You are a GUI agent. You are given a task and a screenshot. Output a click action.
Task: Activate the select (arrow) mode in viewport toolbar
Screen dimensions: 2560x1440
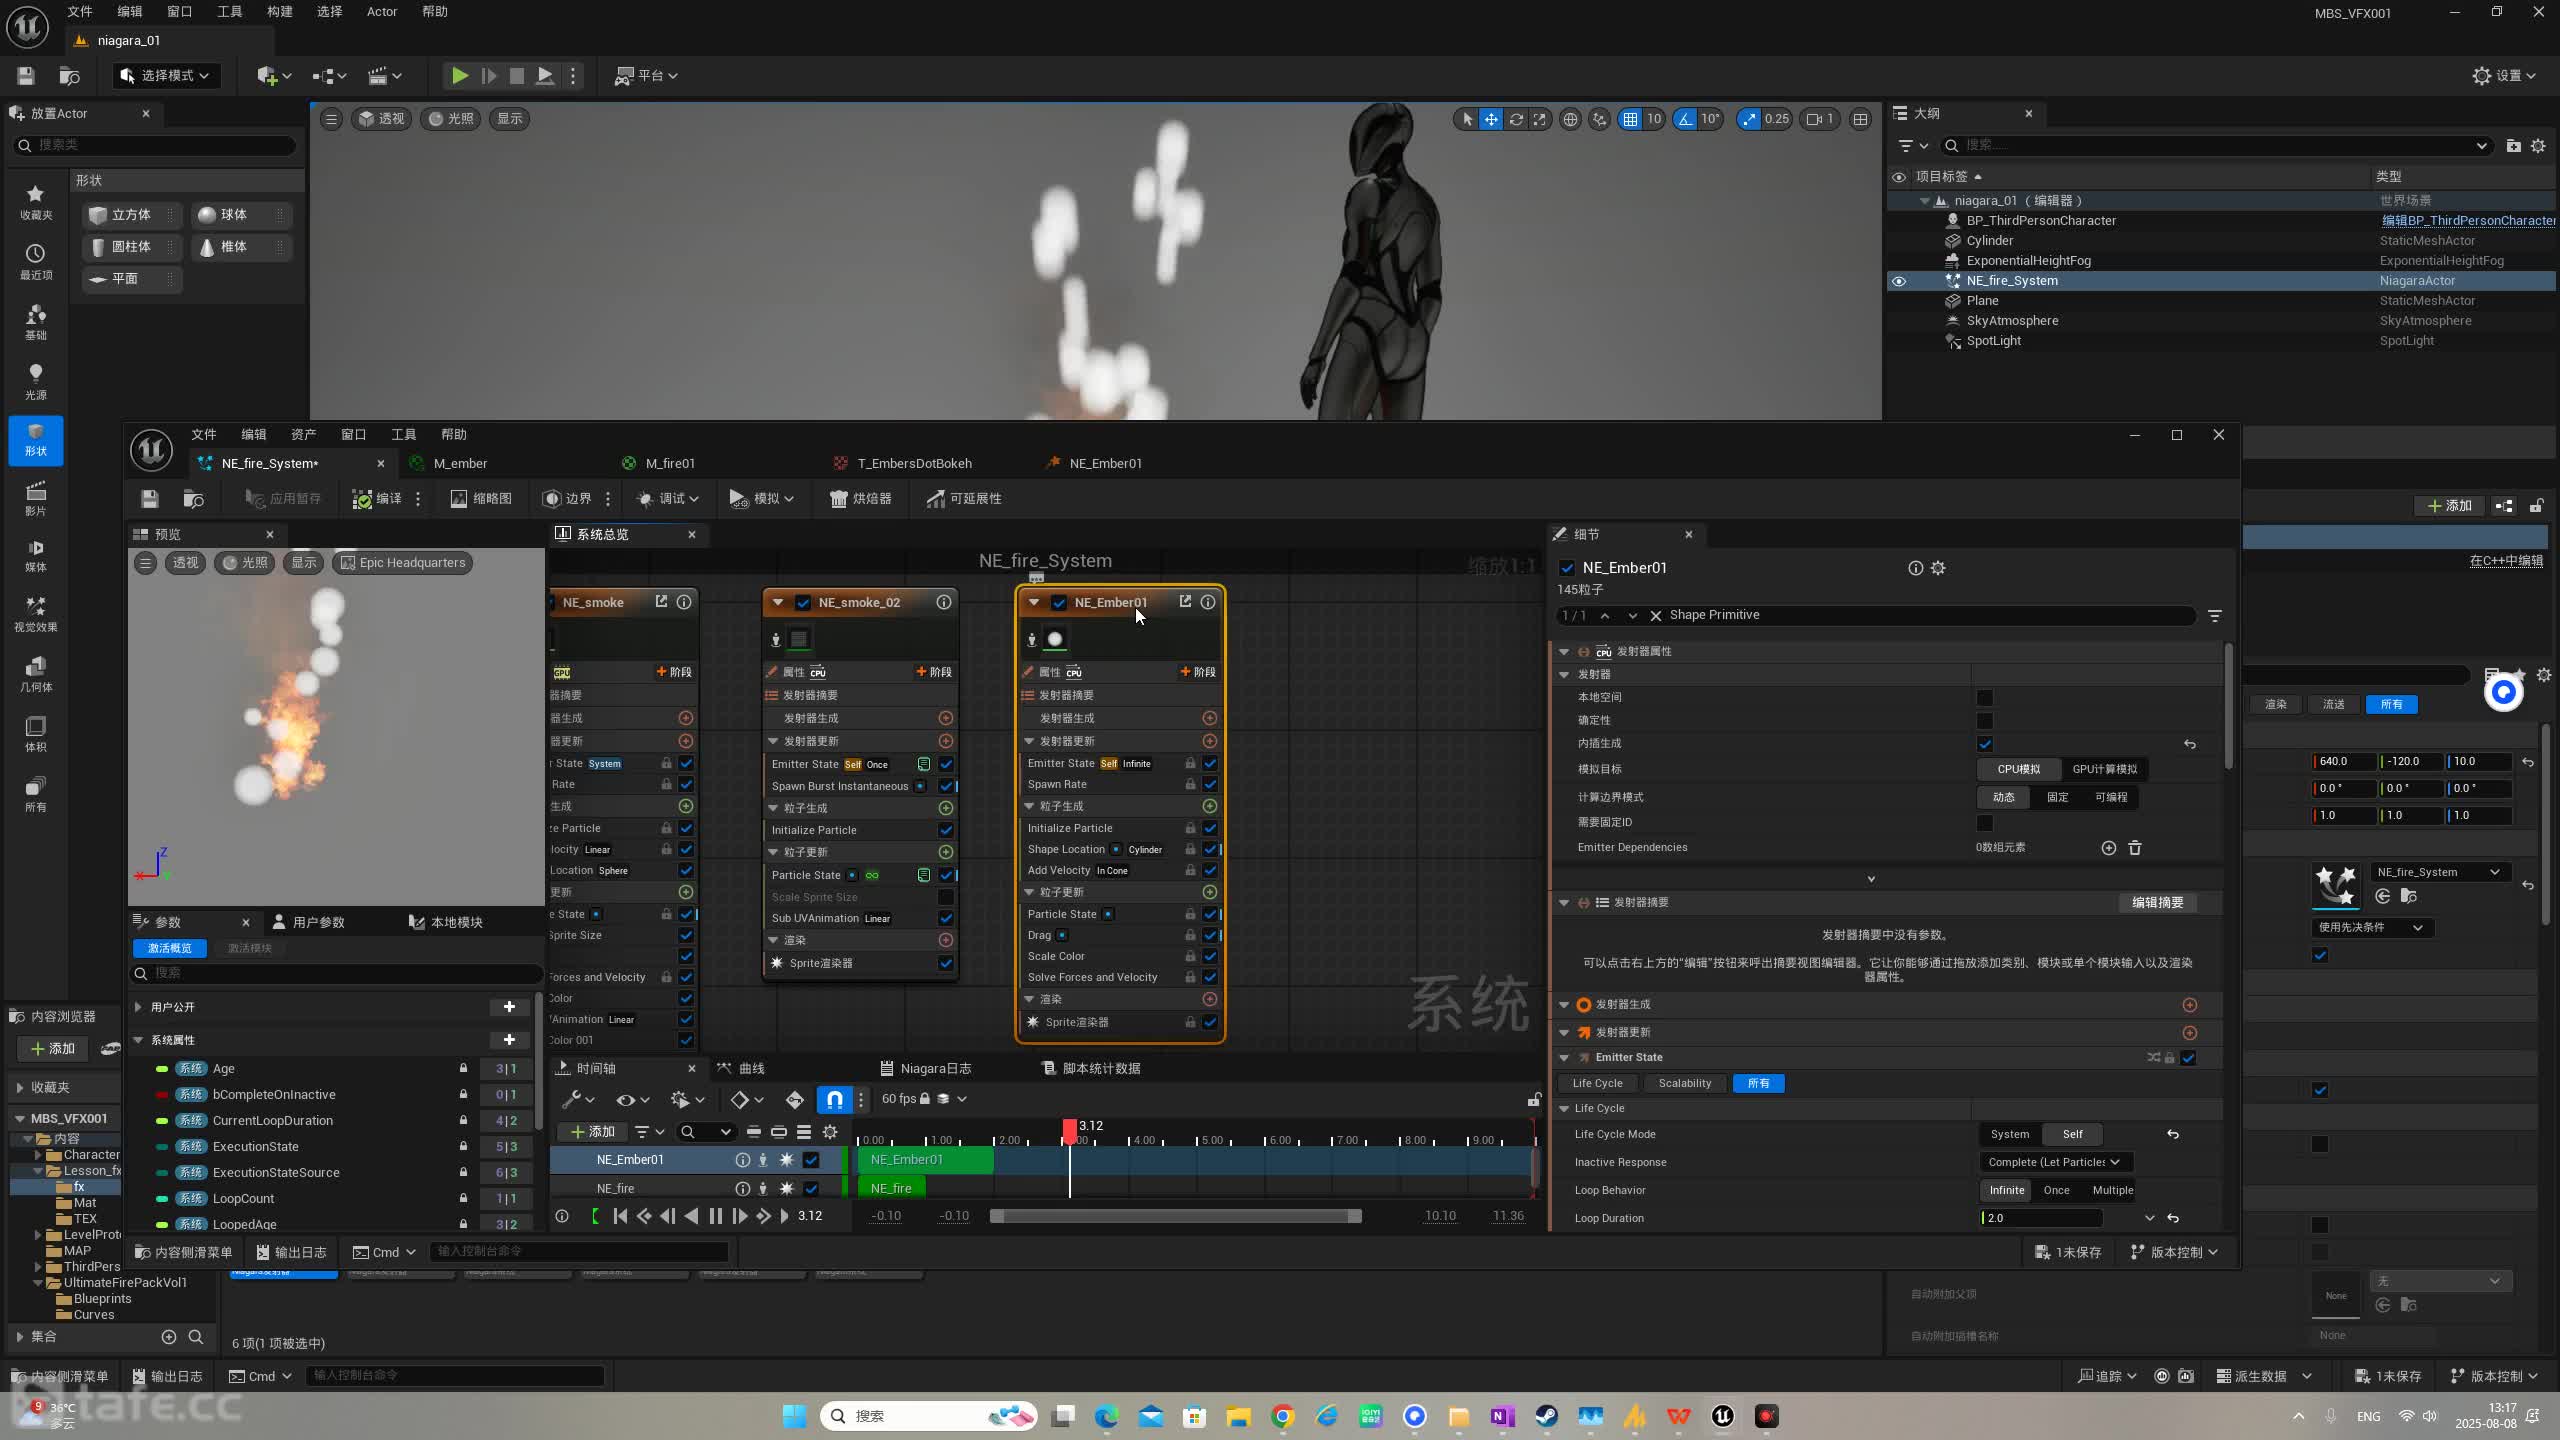pos(1467,119)
